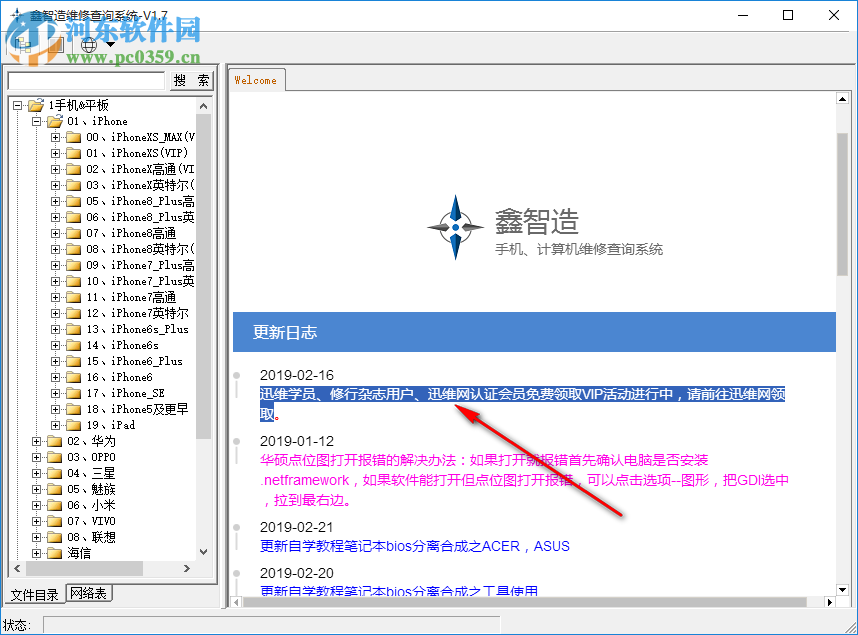Click the 2019-02-16 date entry
Image resolution: width=858 pixels, height=635 pixels.
coord(297,375)
